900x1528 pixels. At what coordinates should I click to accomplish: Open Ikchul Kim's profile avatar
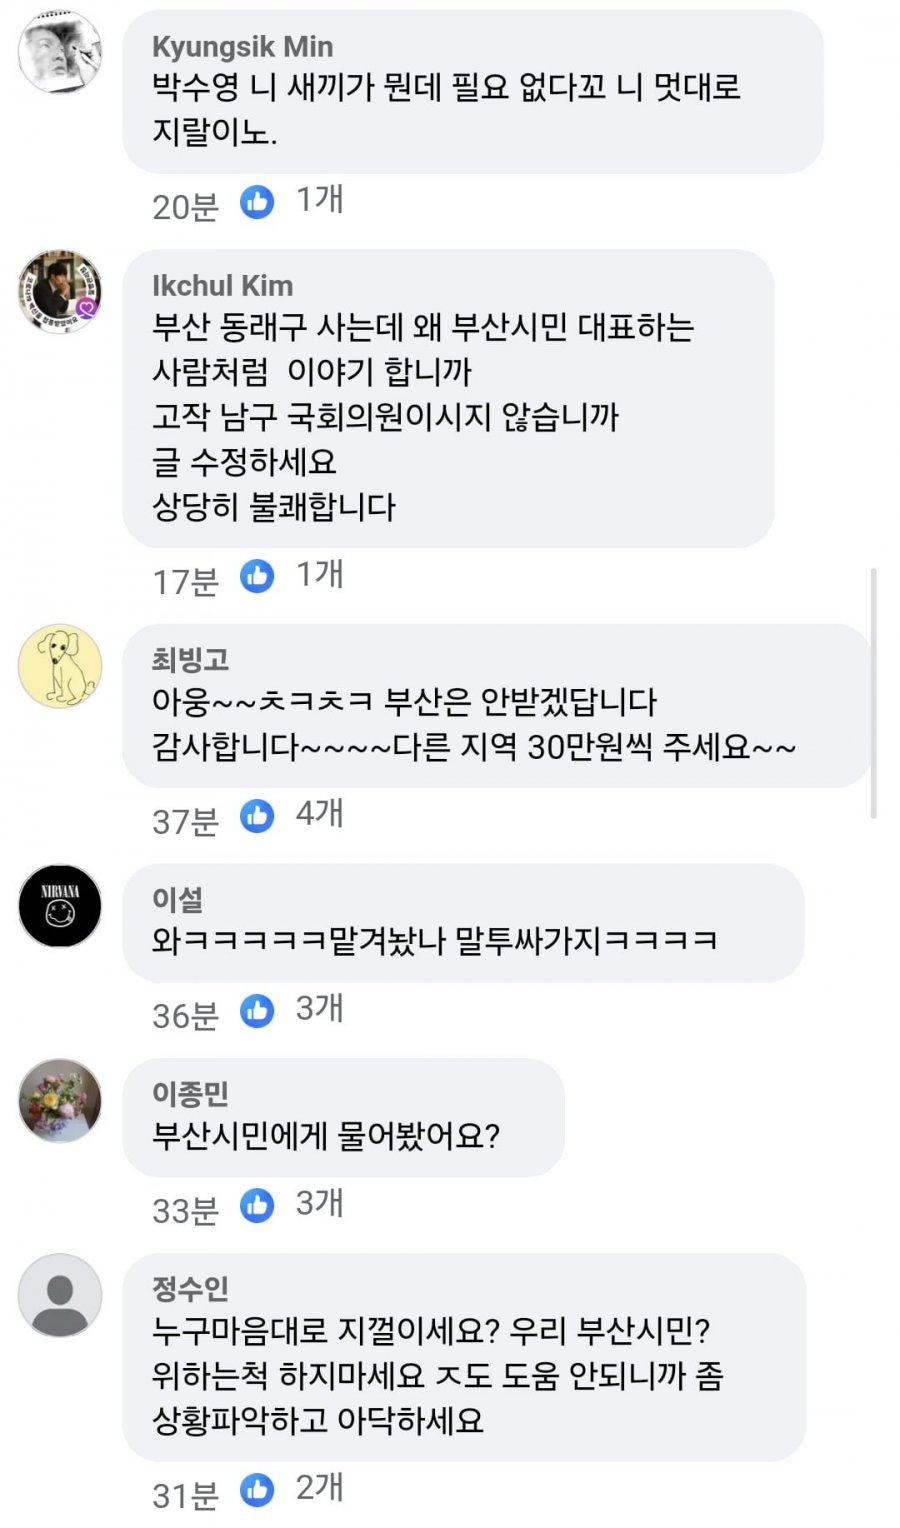tap(60, 291)
